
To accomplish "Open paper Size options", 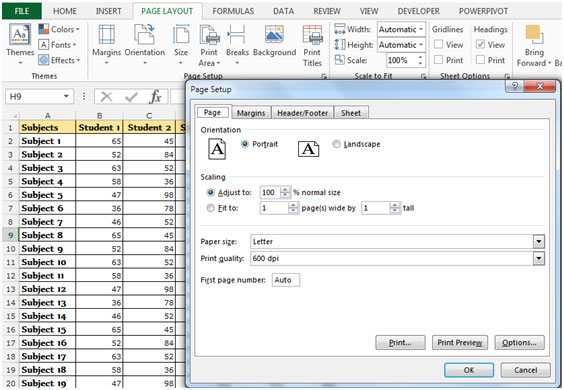I will click(181, 45).
